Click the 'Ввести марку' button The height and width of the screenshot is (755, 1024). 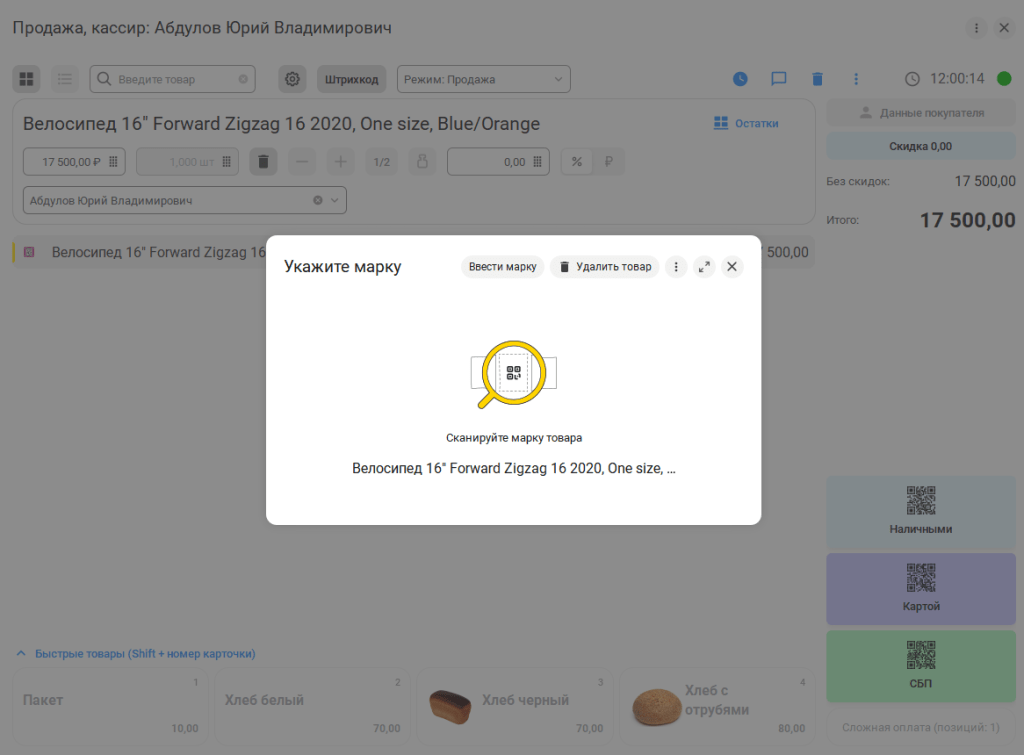click(502, 267)
